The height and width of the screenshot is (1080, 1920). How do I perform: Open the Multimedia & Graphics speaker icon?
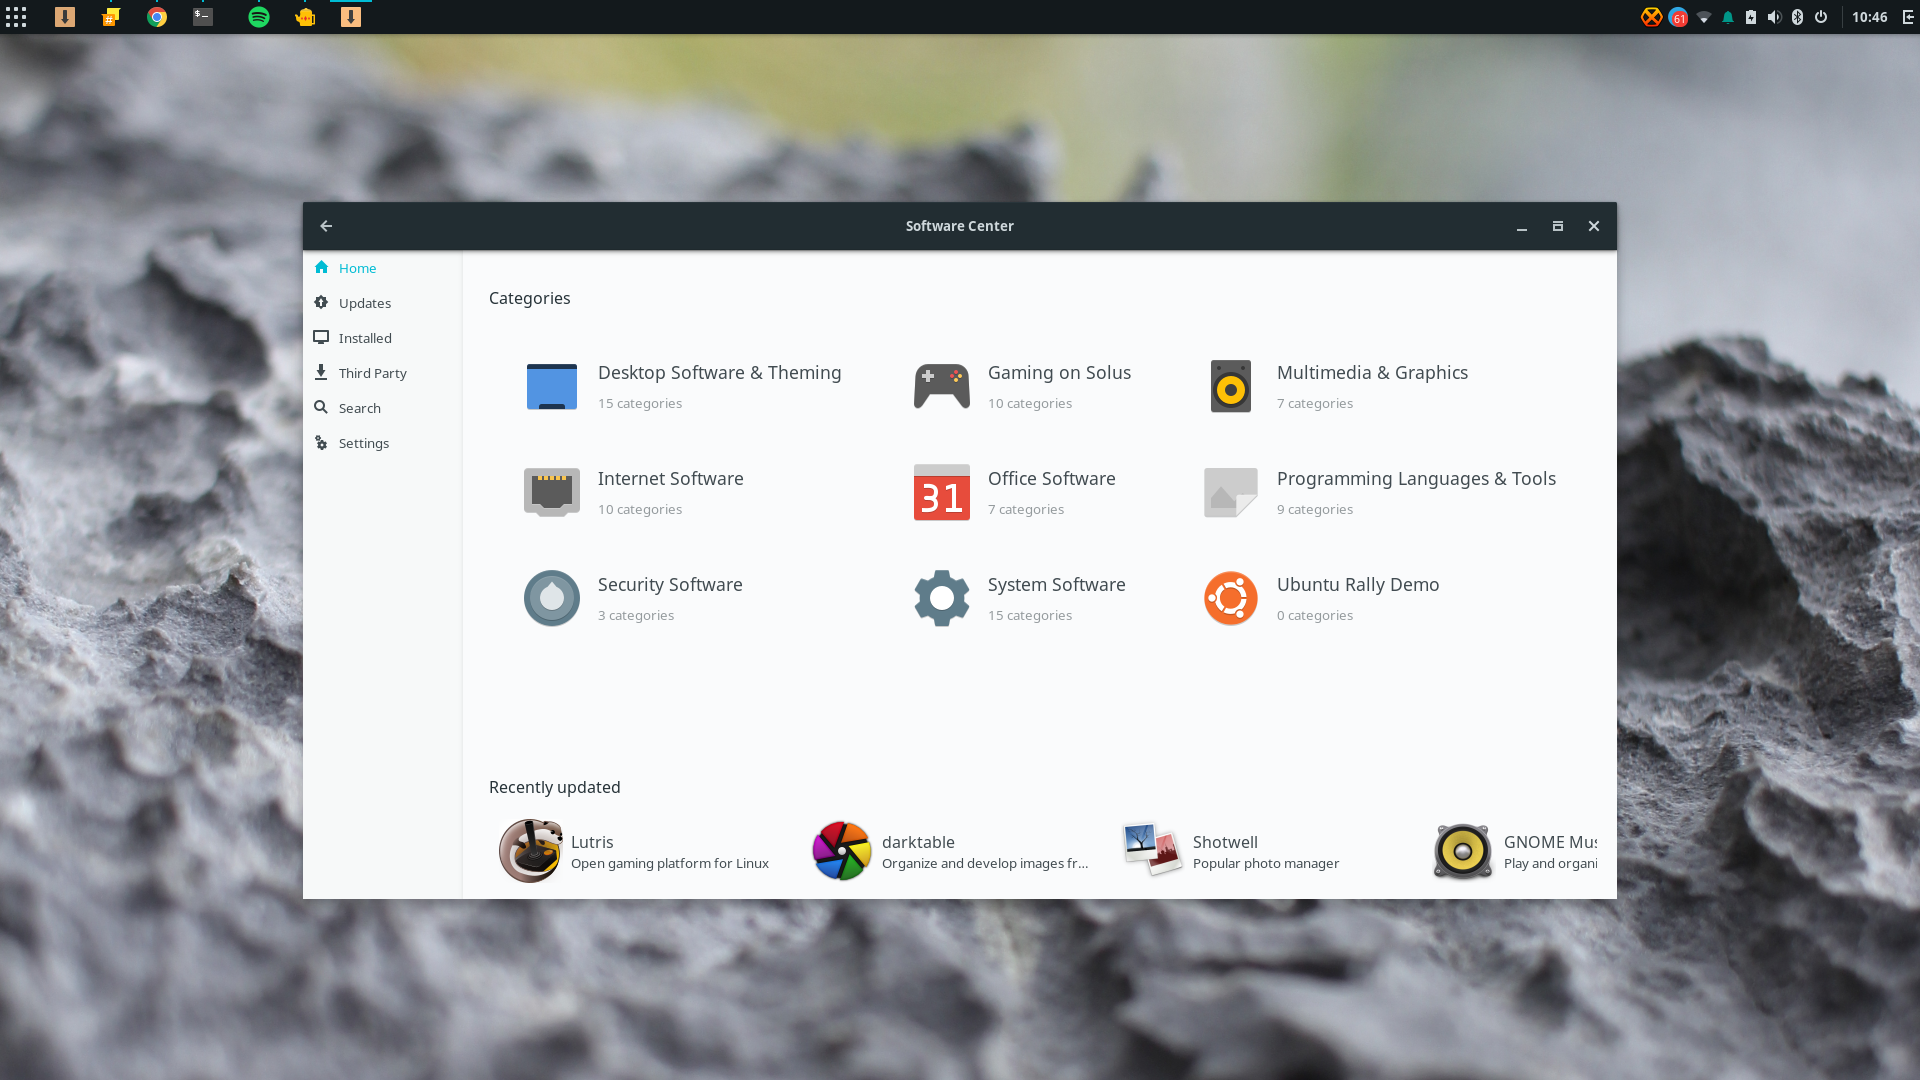pyautogui.click(x=1231, y=387)
